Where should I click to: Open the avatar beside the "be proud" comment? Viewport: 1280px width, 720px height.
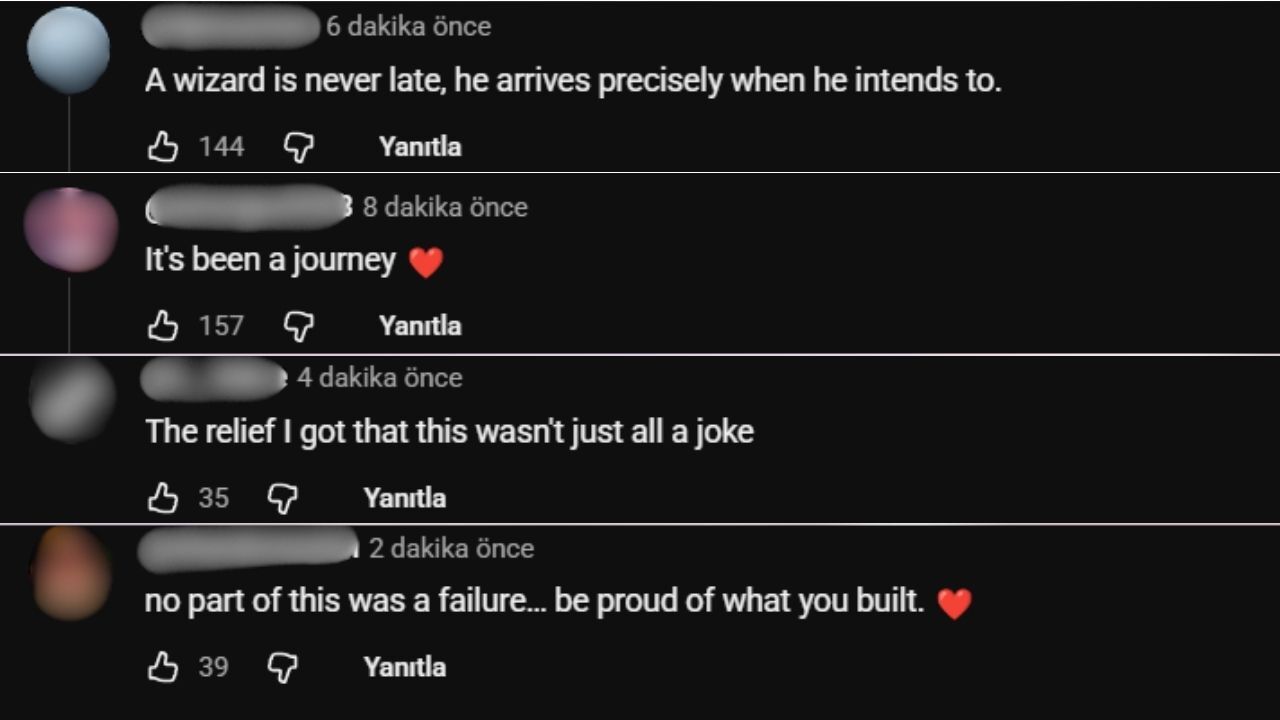pyautogui.click(x=71, y=573)
